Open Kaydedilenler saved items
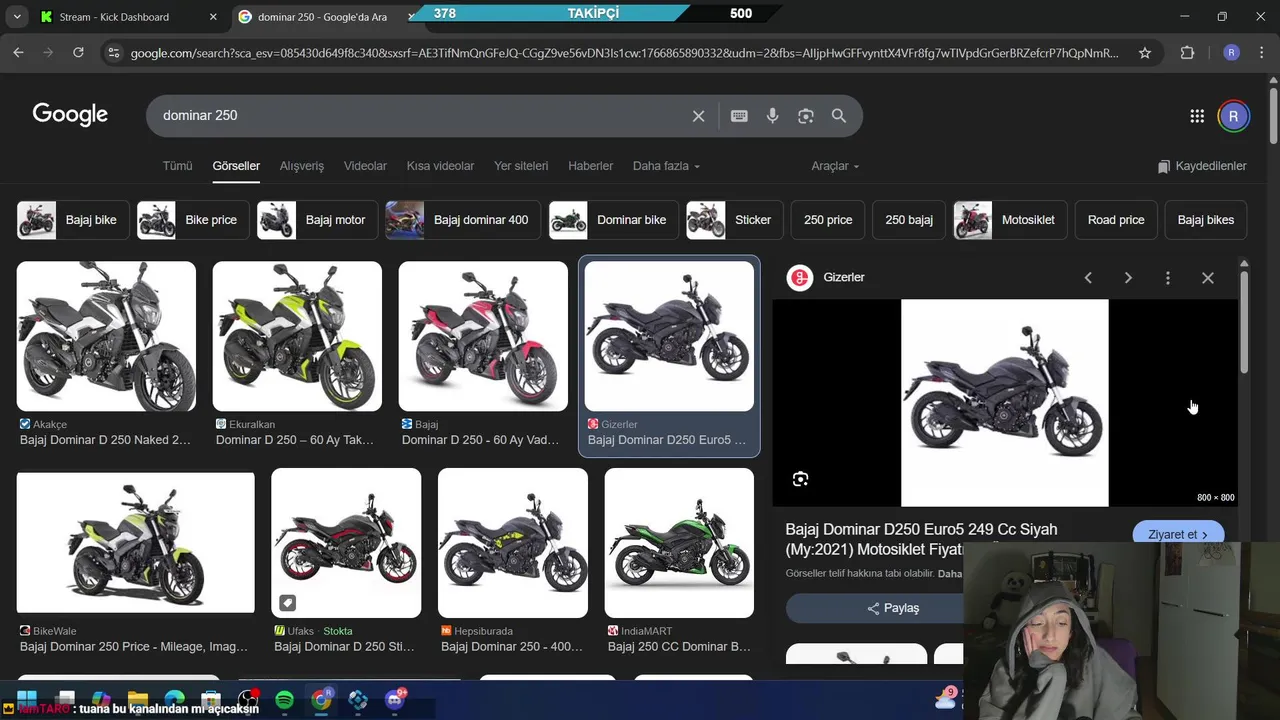 point(1201,166)
